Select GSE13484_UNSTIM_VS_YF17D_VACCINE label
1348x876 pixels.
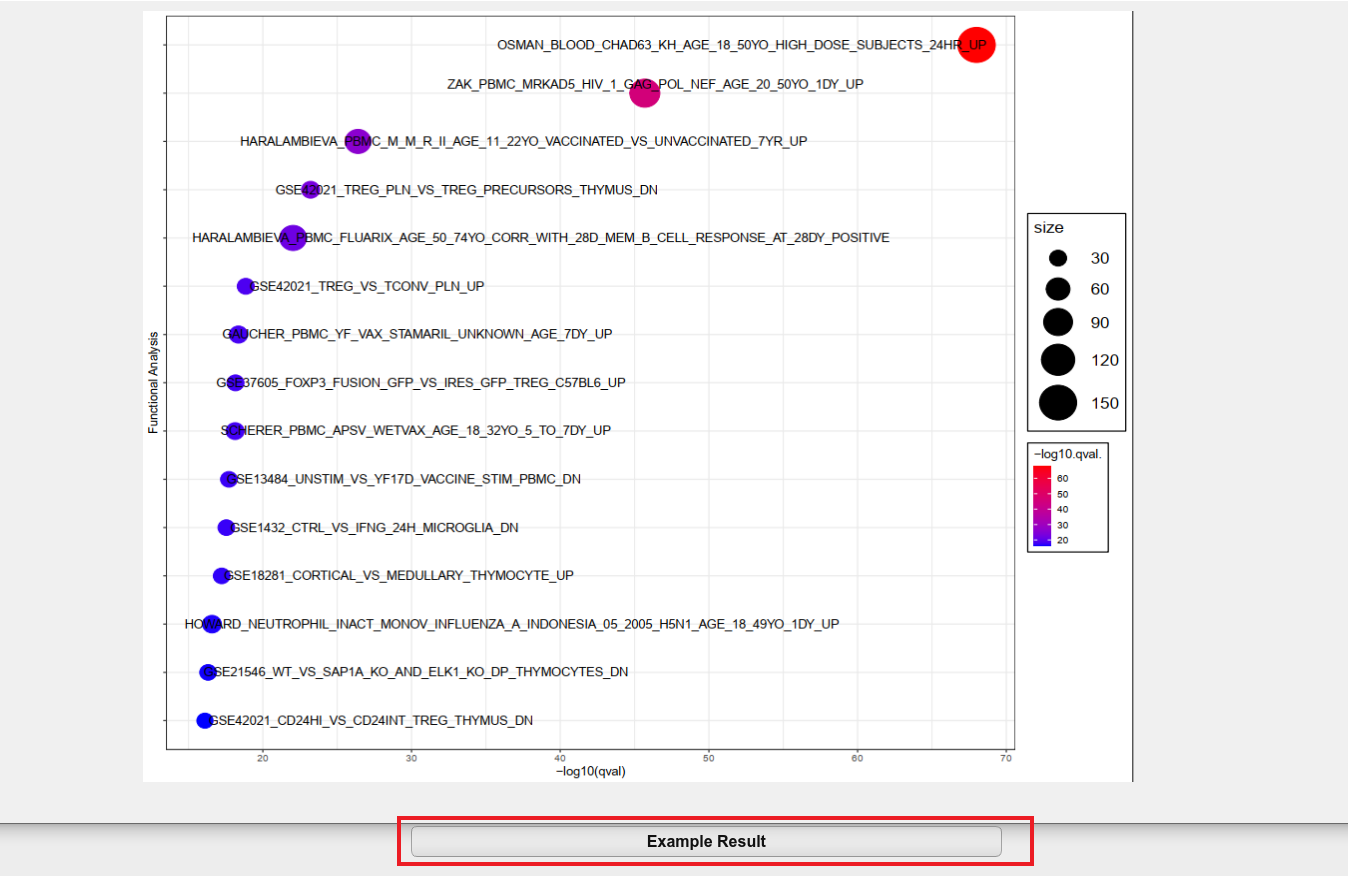coord(402,479)
